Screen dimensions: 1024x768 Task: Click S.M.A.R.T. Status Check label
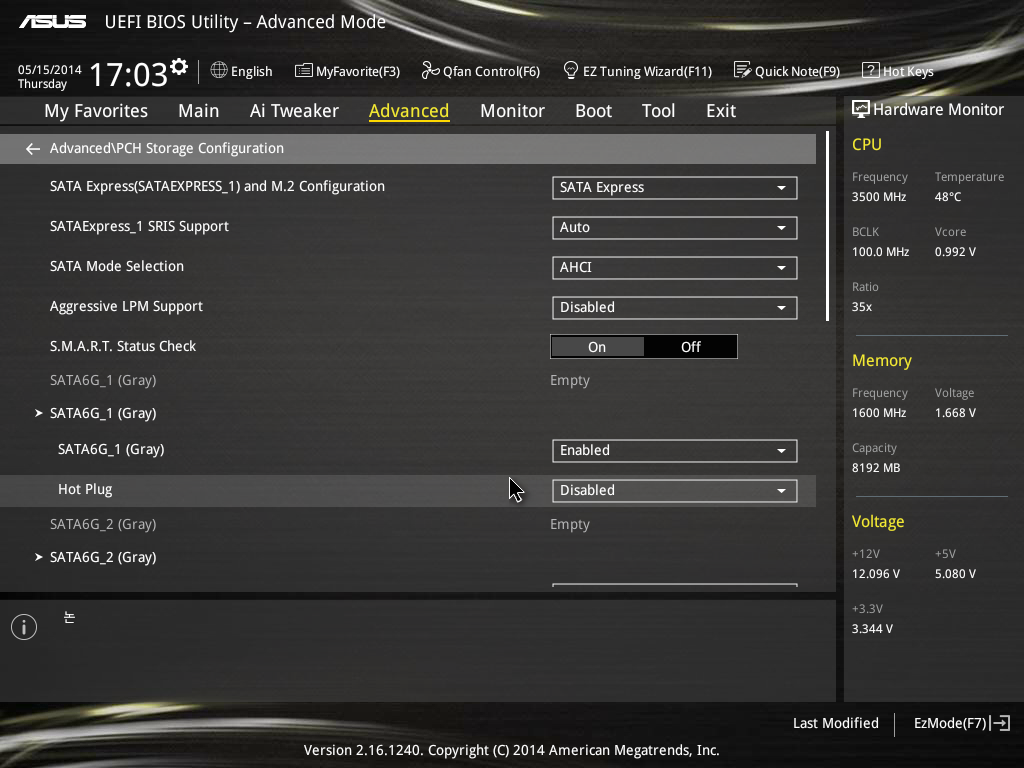point(123,346)
